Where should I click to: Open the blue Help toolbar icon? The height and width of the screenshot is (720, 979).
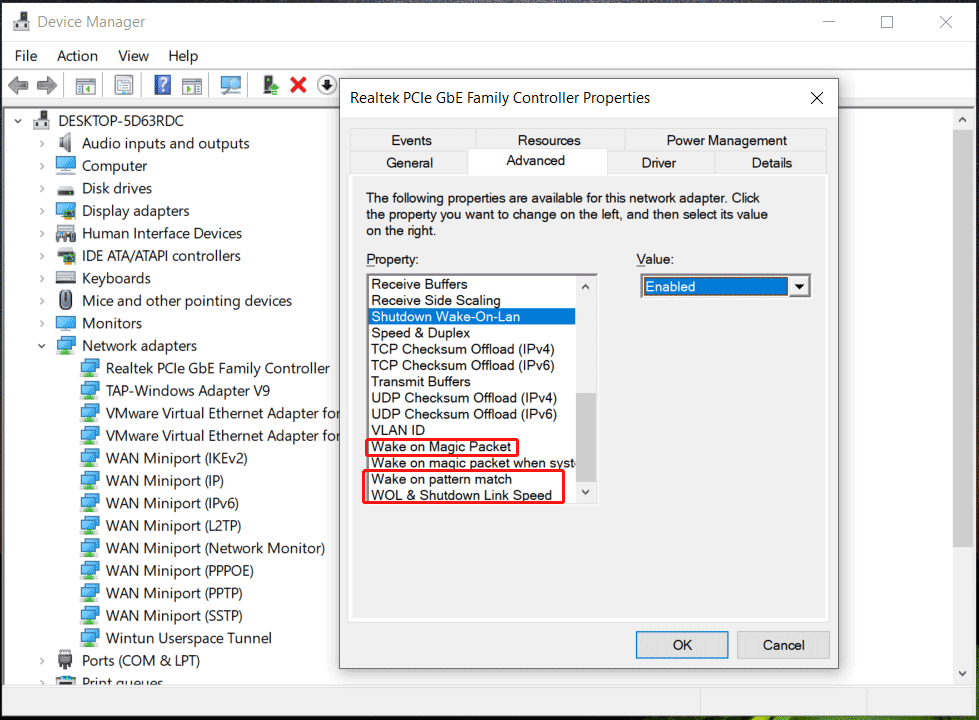click(162, 85)
